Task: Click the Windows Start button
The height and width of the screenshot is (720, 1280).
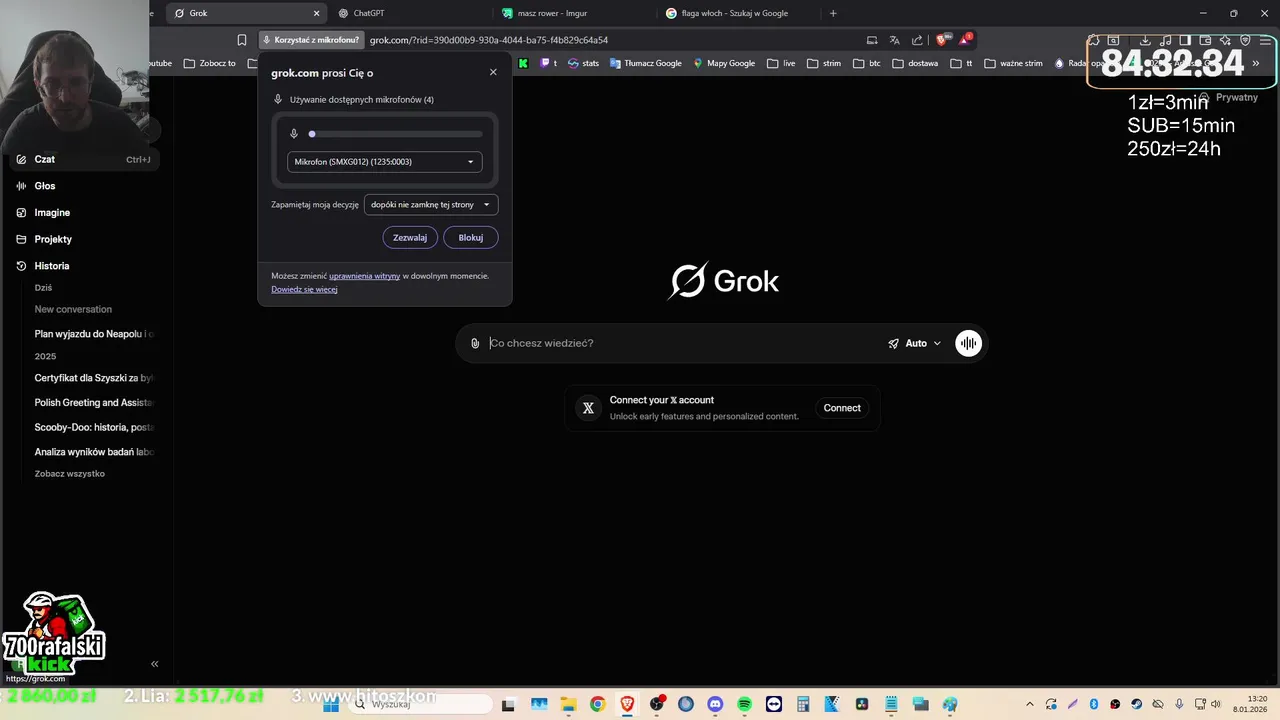Action: pos(331,704)
